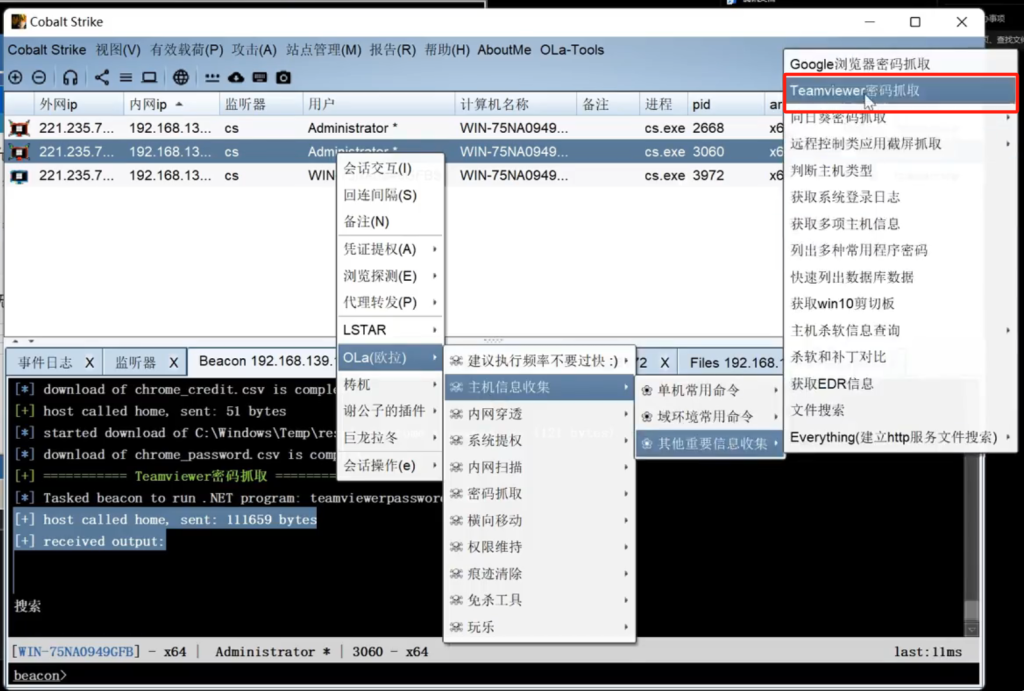Click the beacon icon for pid 2668
The width and height of the screenshot is (1024, 691).
(19, 128)
